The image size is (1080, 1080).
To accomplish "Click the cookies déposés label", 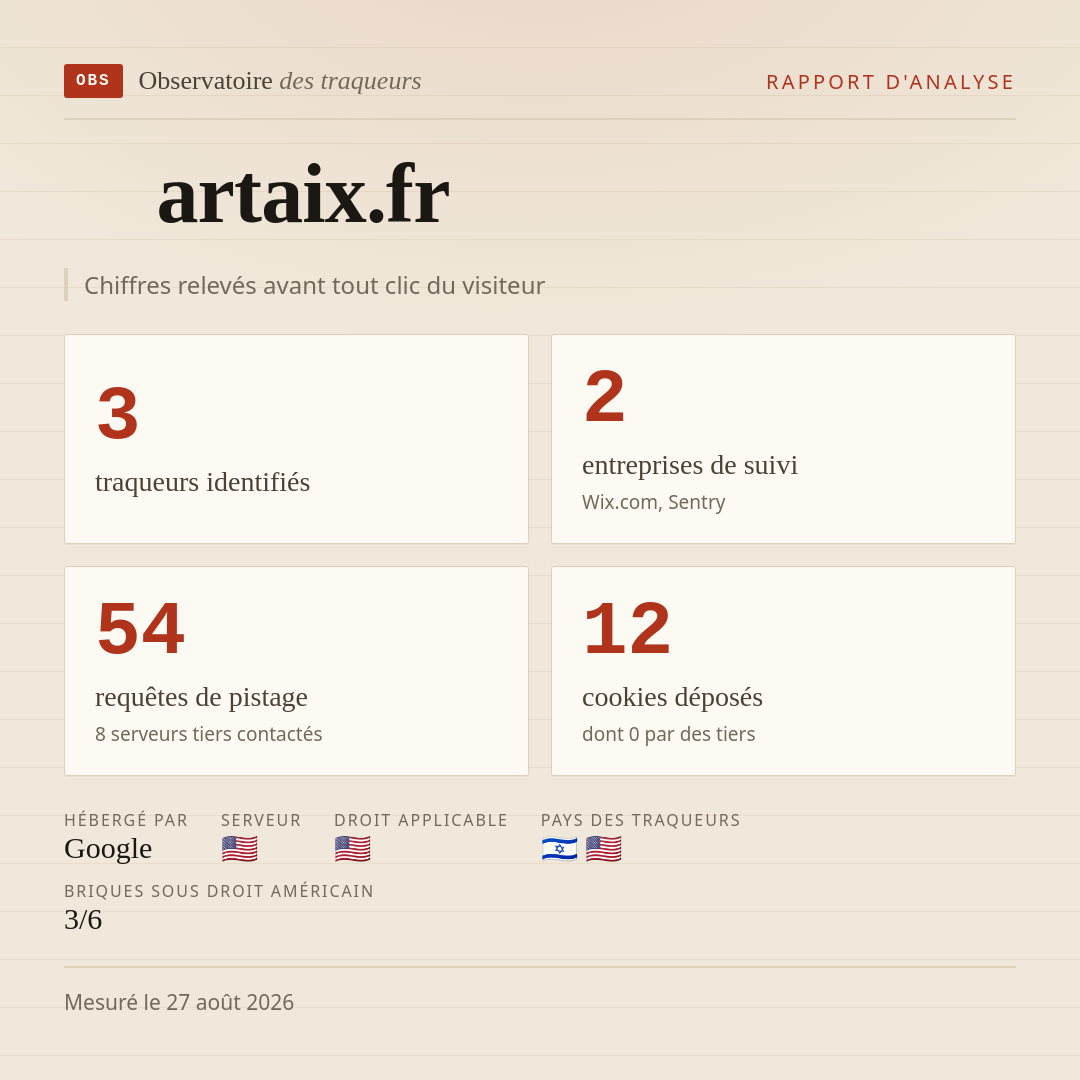I will click(672, 697).
